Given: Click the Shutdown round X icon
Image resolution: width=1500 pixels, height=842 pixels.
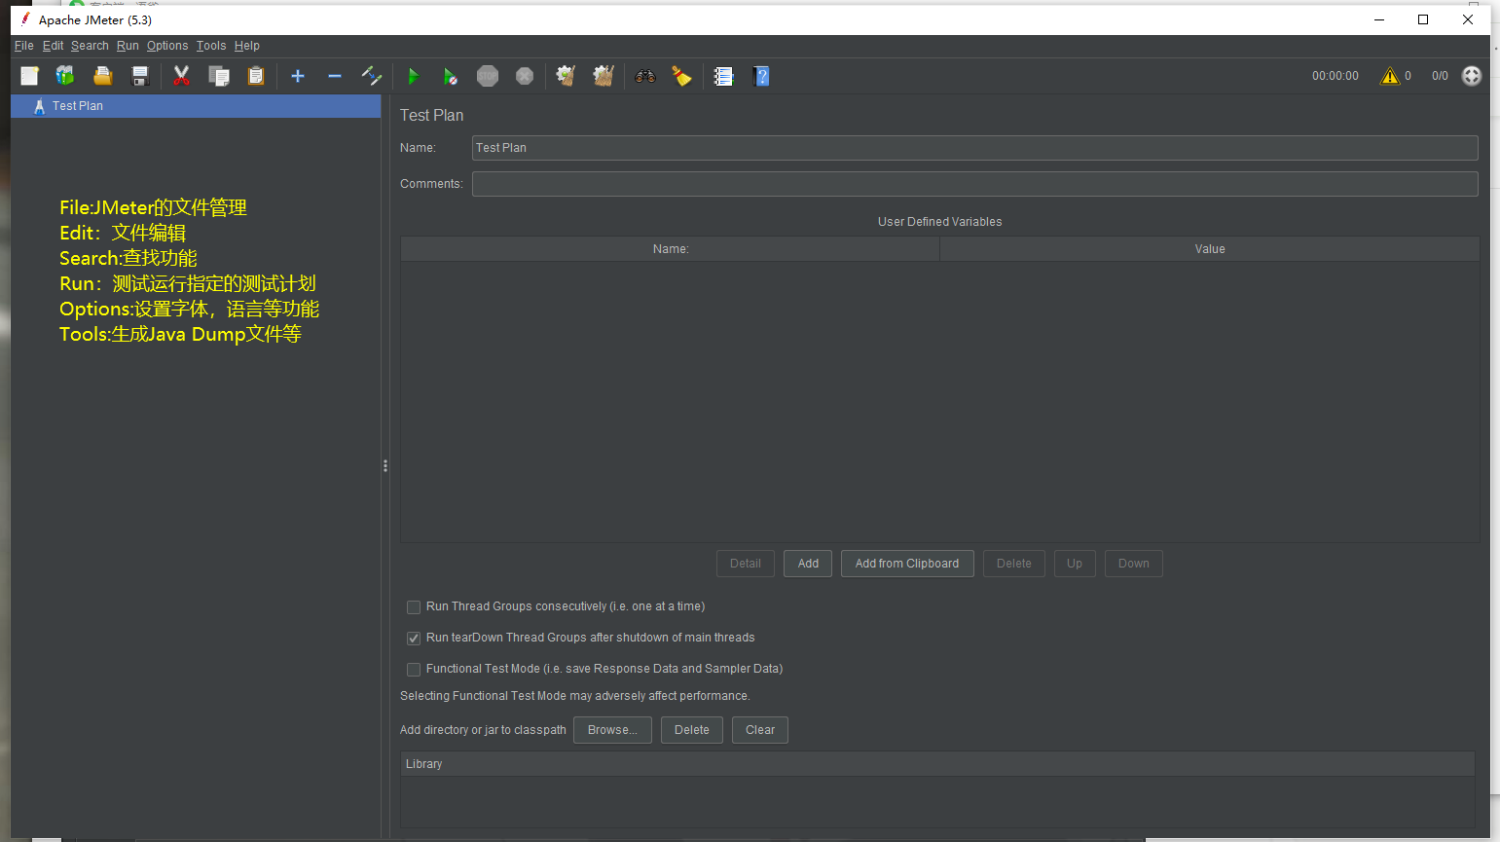Looking at the screenshot, I should tap(524, 76).
